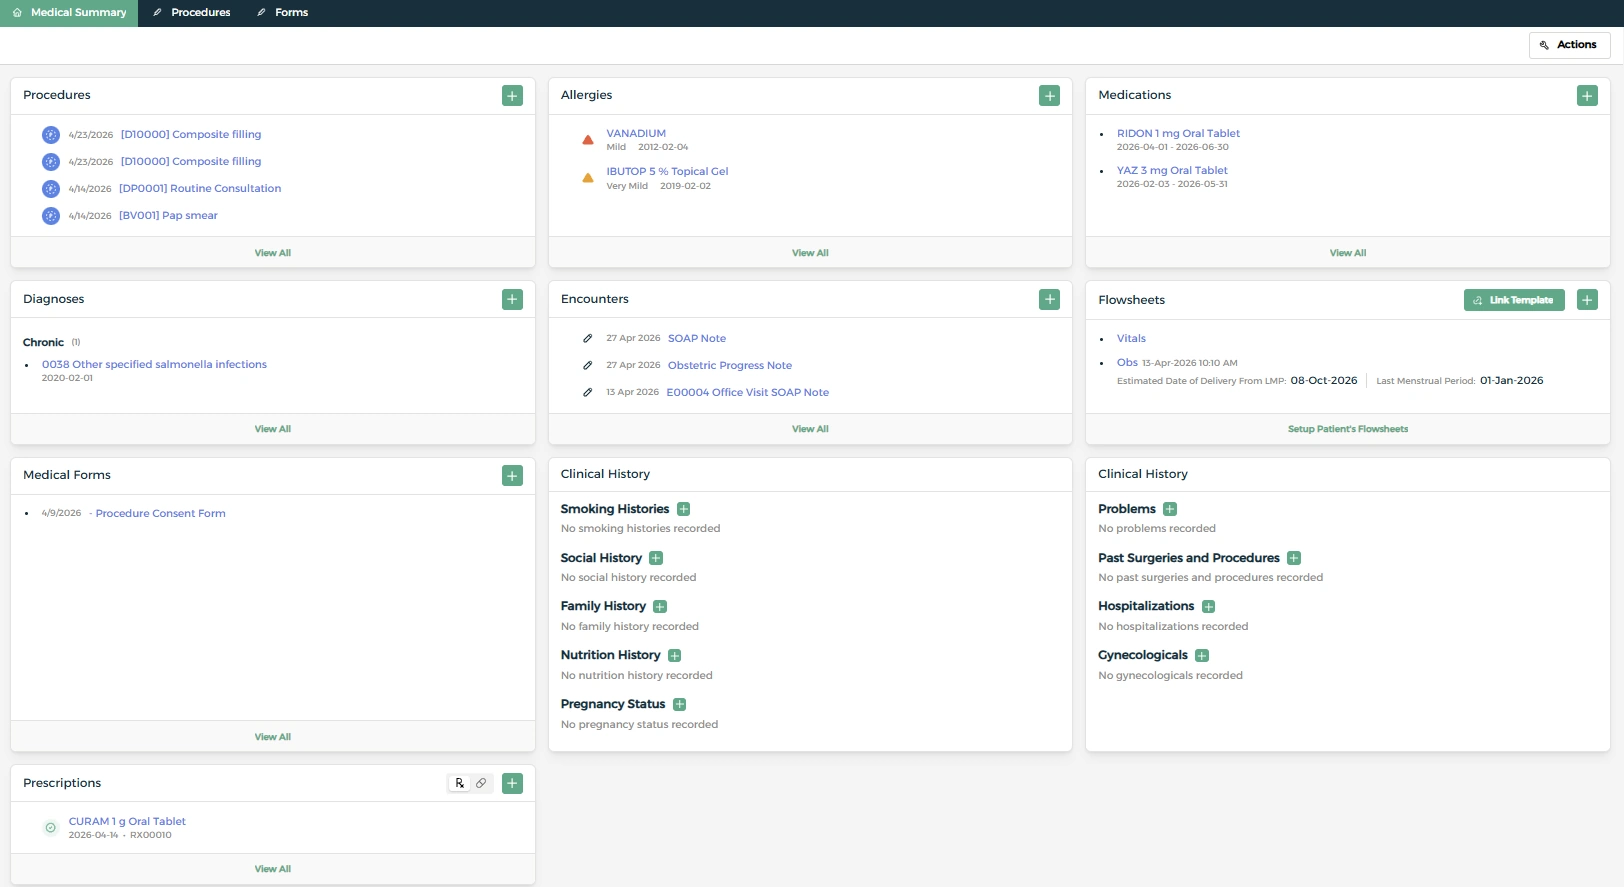Open YAZ 3 mg Oral Tablet medication

click(x=1172, y=170)
